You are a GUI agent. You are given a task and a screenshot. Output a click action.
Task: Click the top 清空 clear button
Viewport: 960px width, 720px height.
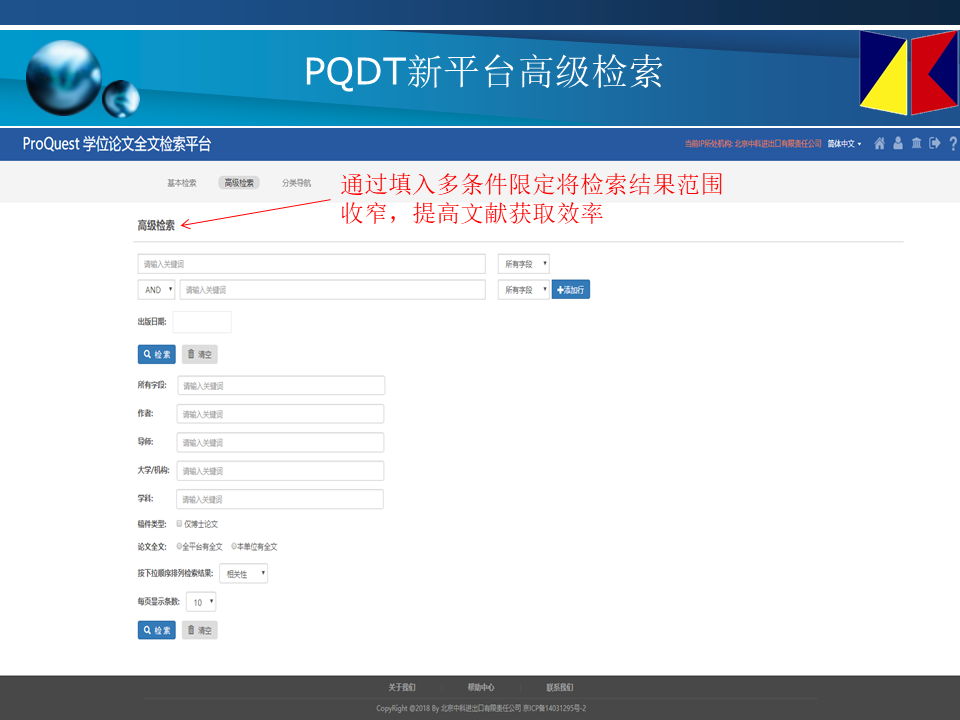200,354
